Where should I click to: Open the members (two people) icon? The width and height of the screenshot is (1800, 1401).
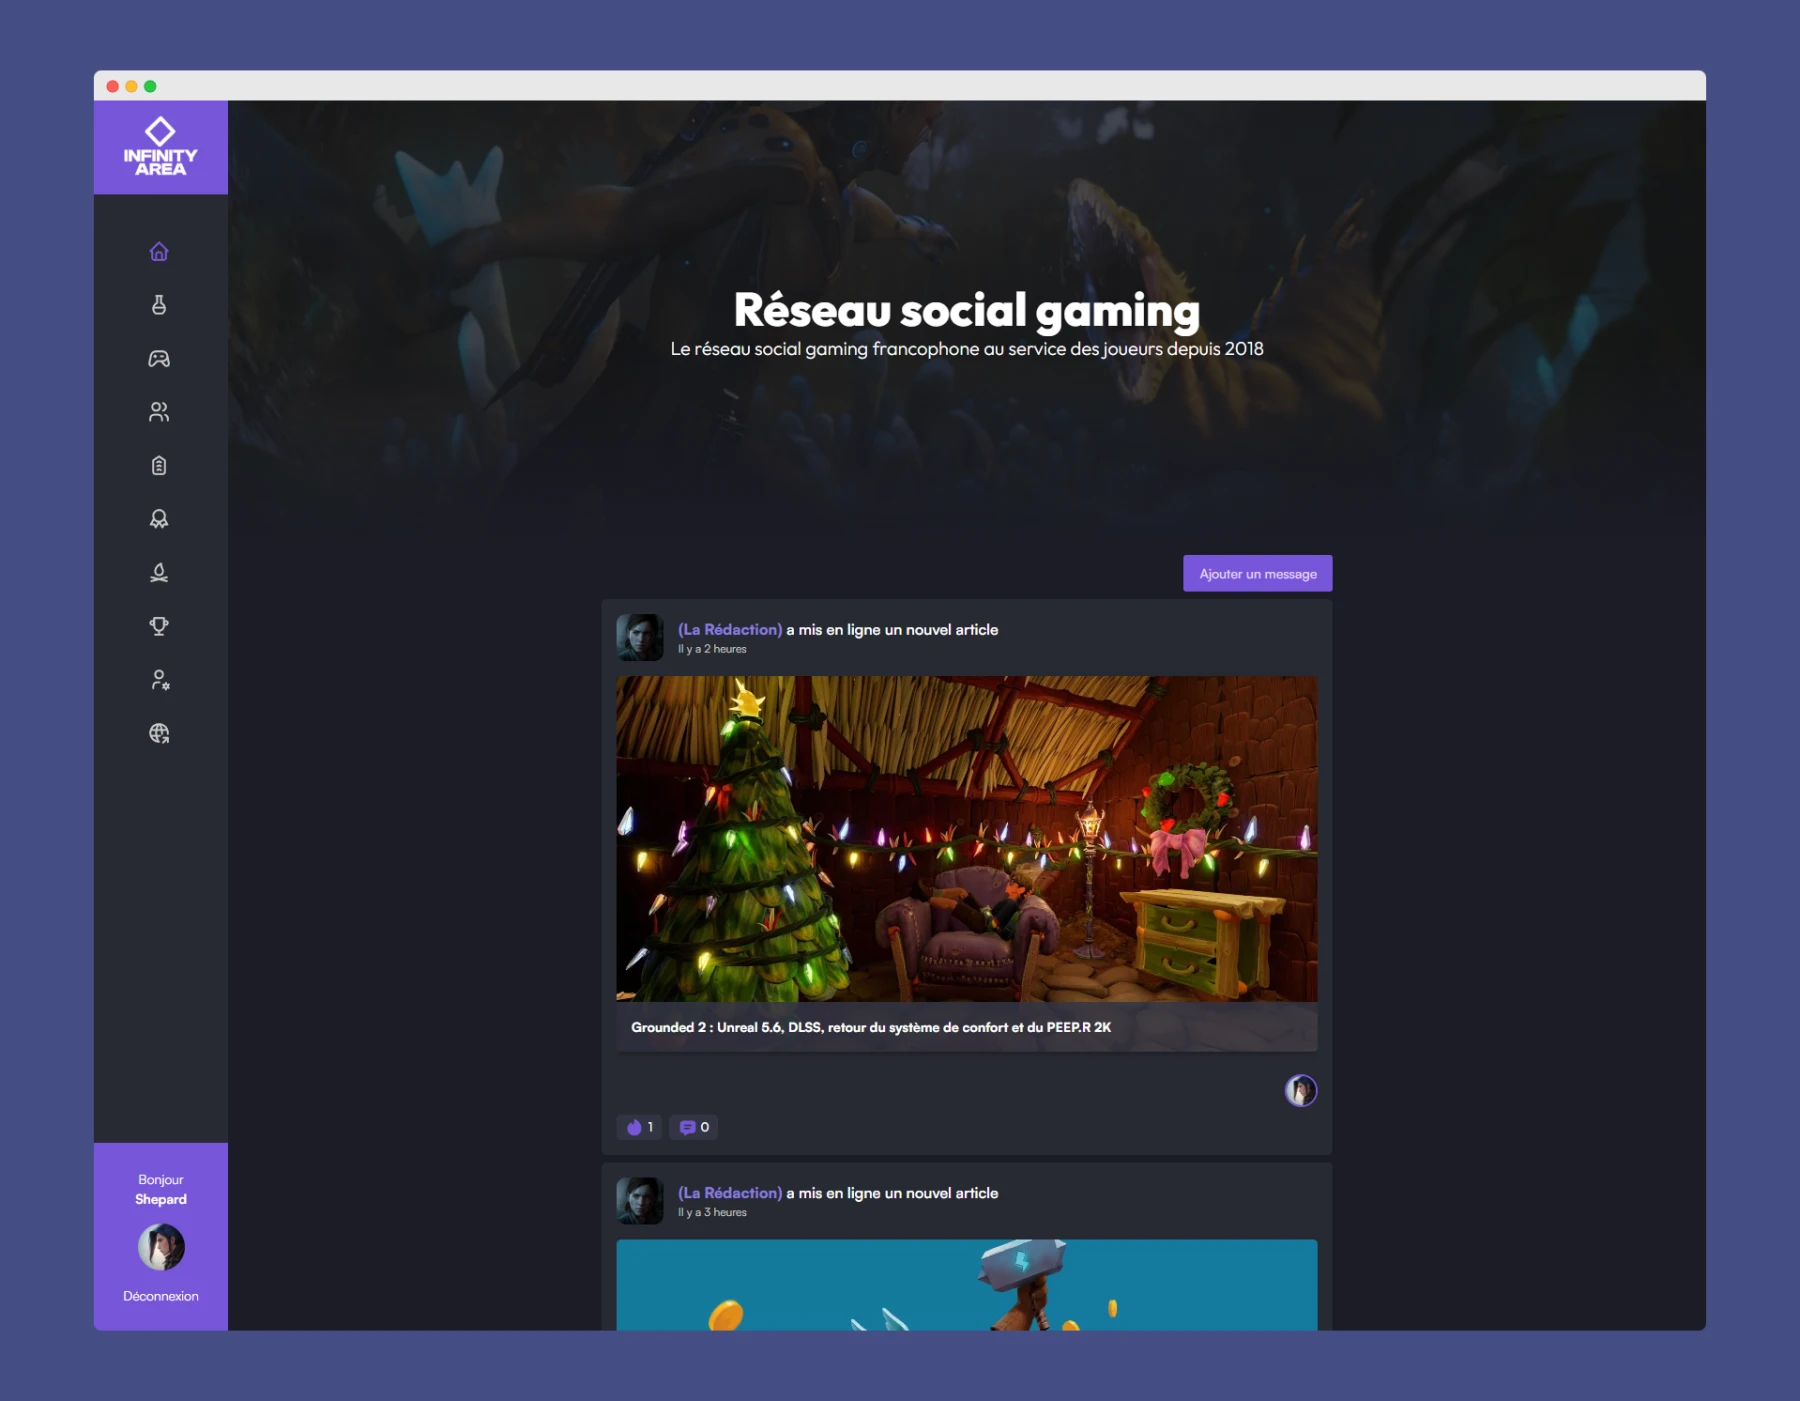pyautogui.click(x=159, y=412)
